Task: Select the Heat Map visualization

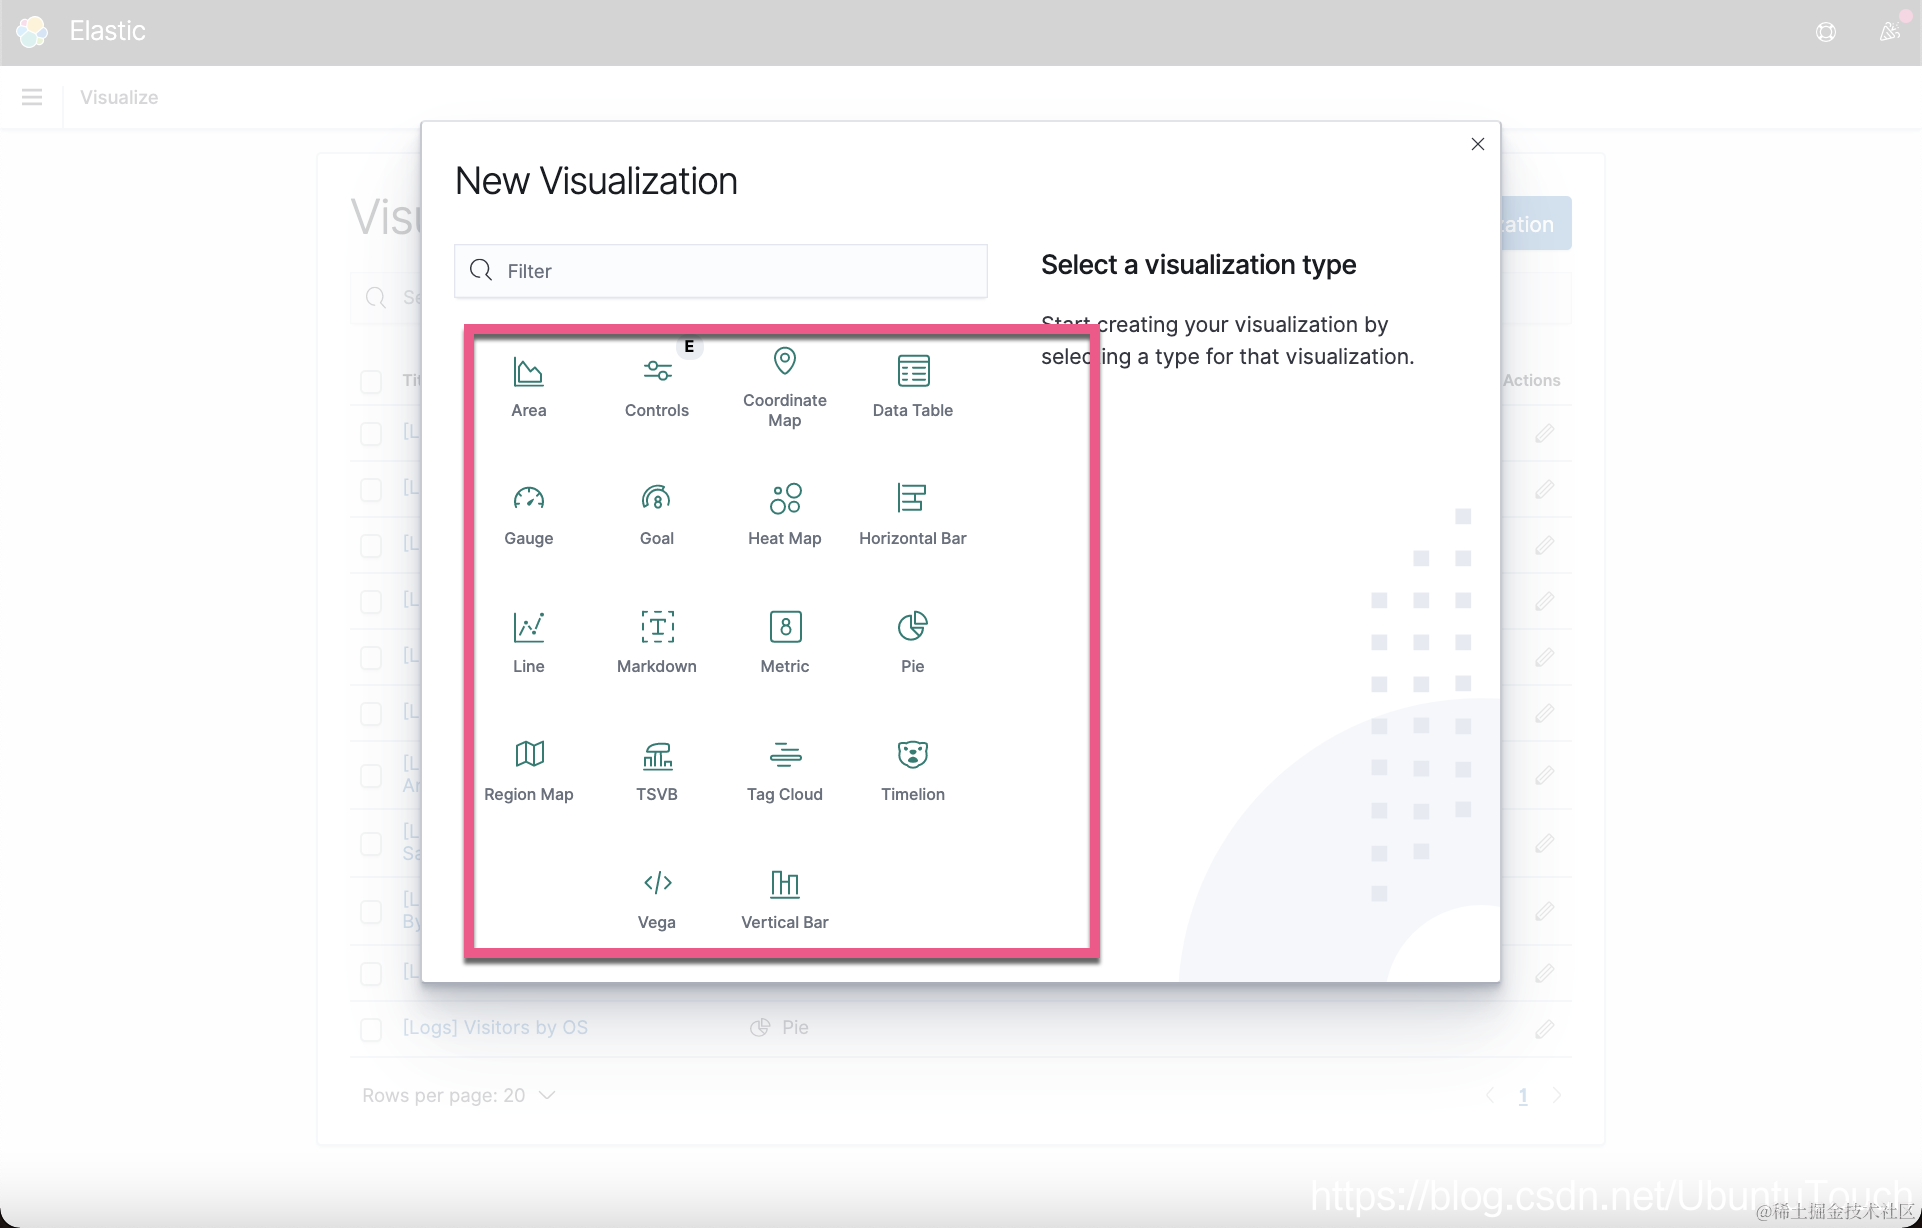Action: point(784,514)
